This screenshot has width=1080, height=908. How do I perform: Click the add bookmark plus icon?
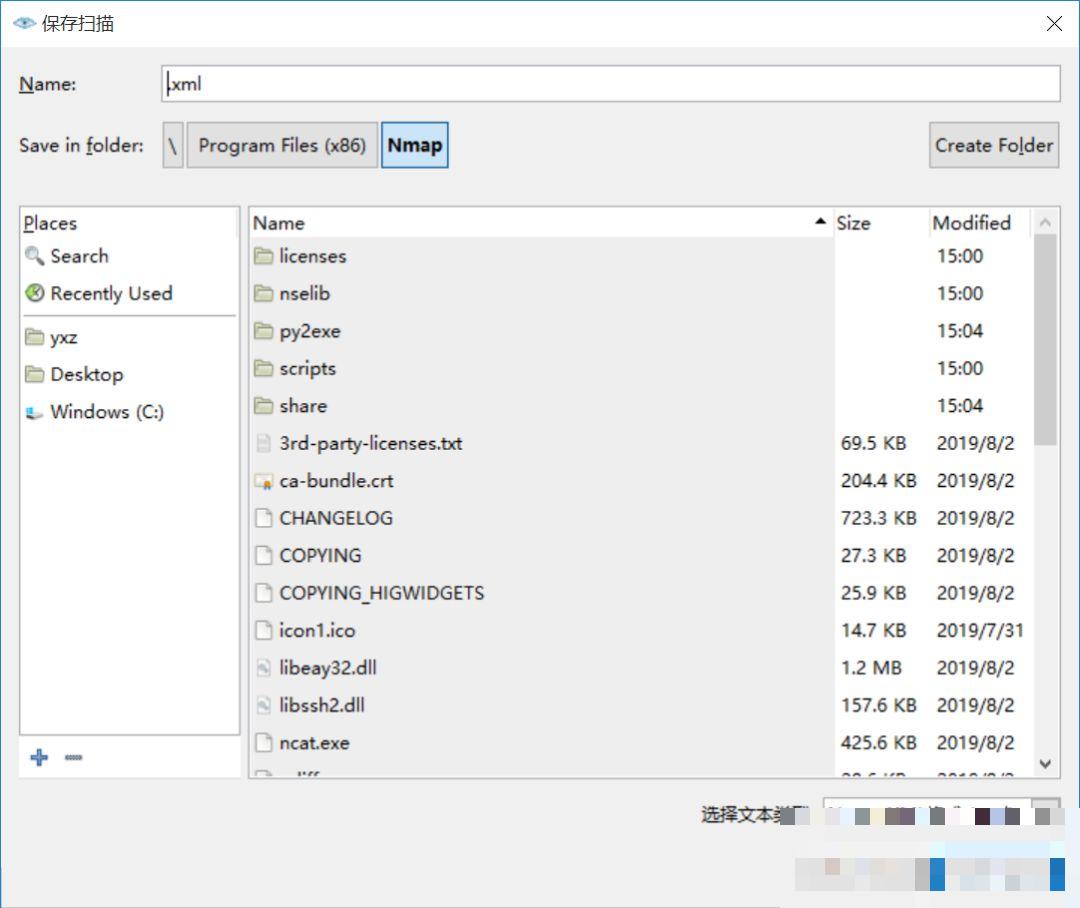[x=39, y=757]
